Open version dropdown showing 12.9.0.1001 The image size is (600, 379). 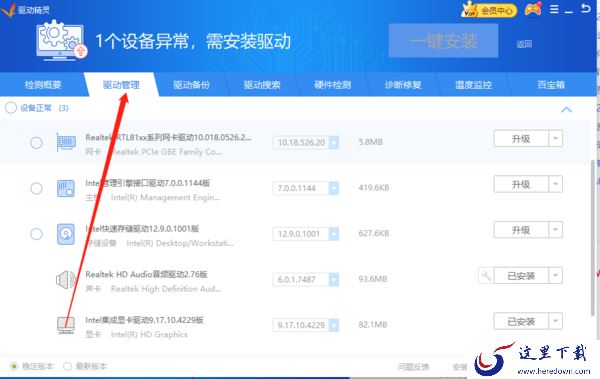click(x=334, y=234)
